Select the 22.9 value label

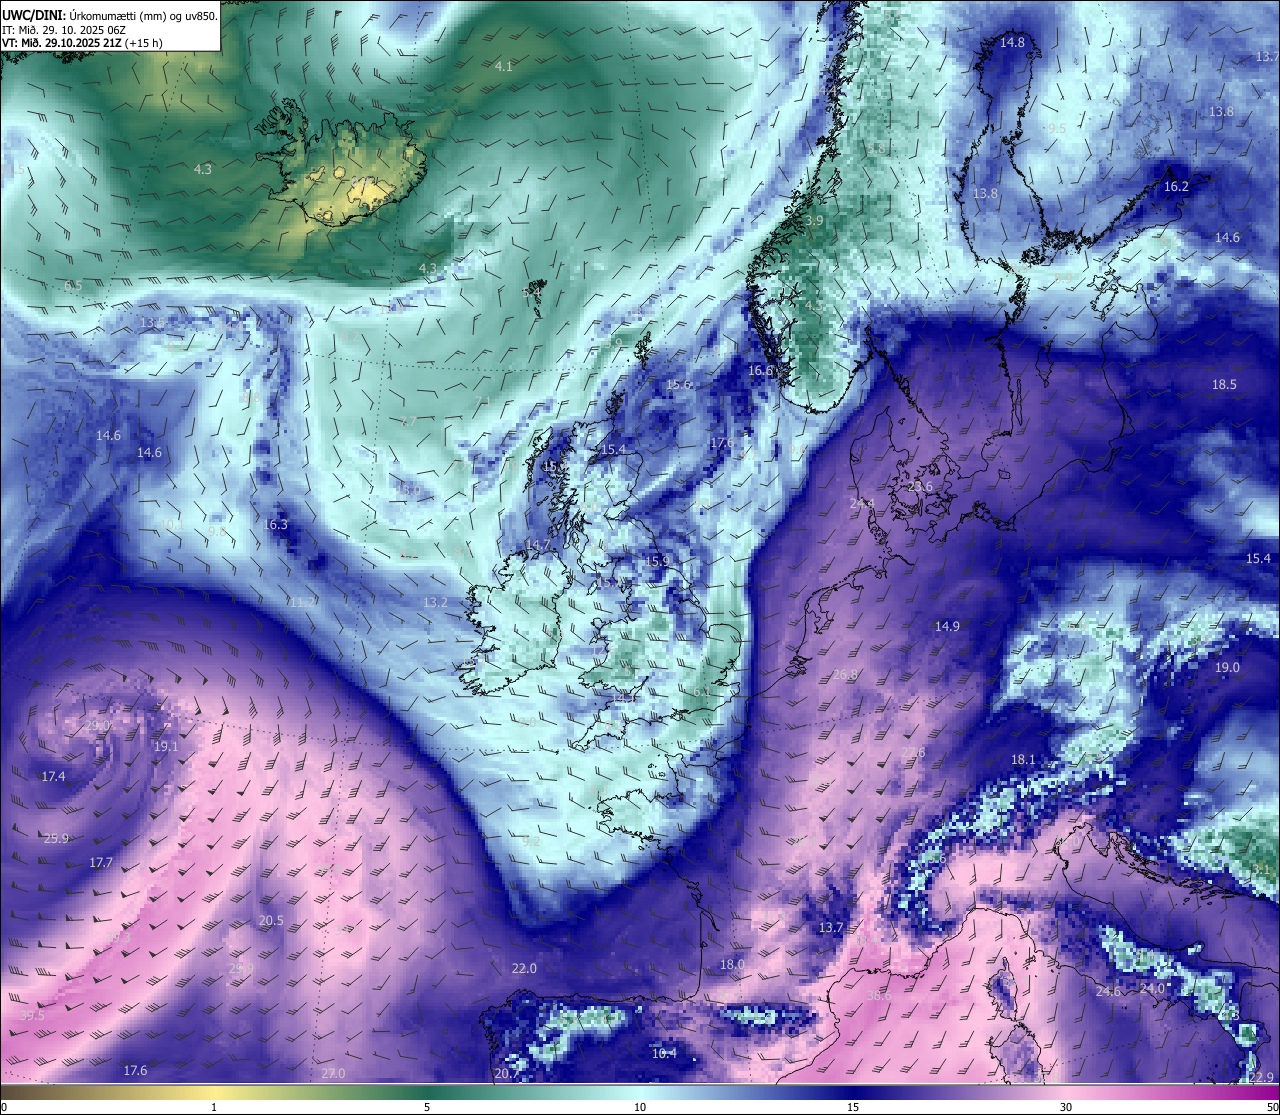[x=1262, y=1077]
